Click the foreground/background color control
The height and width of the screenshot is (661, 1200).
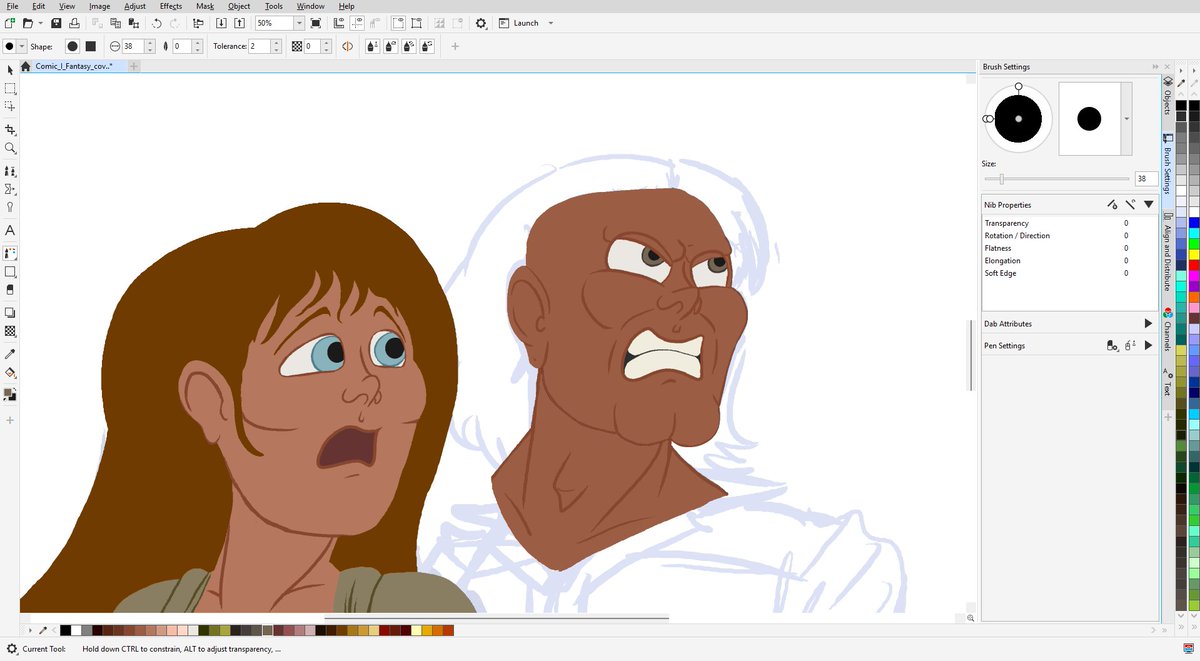tap(10, 394)
